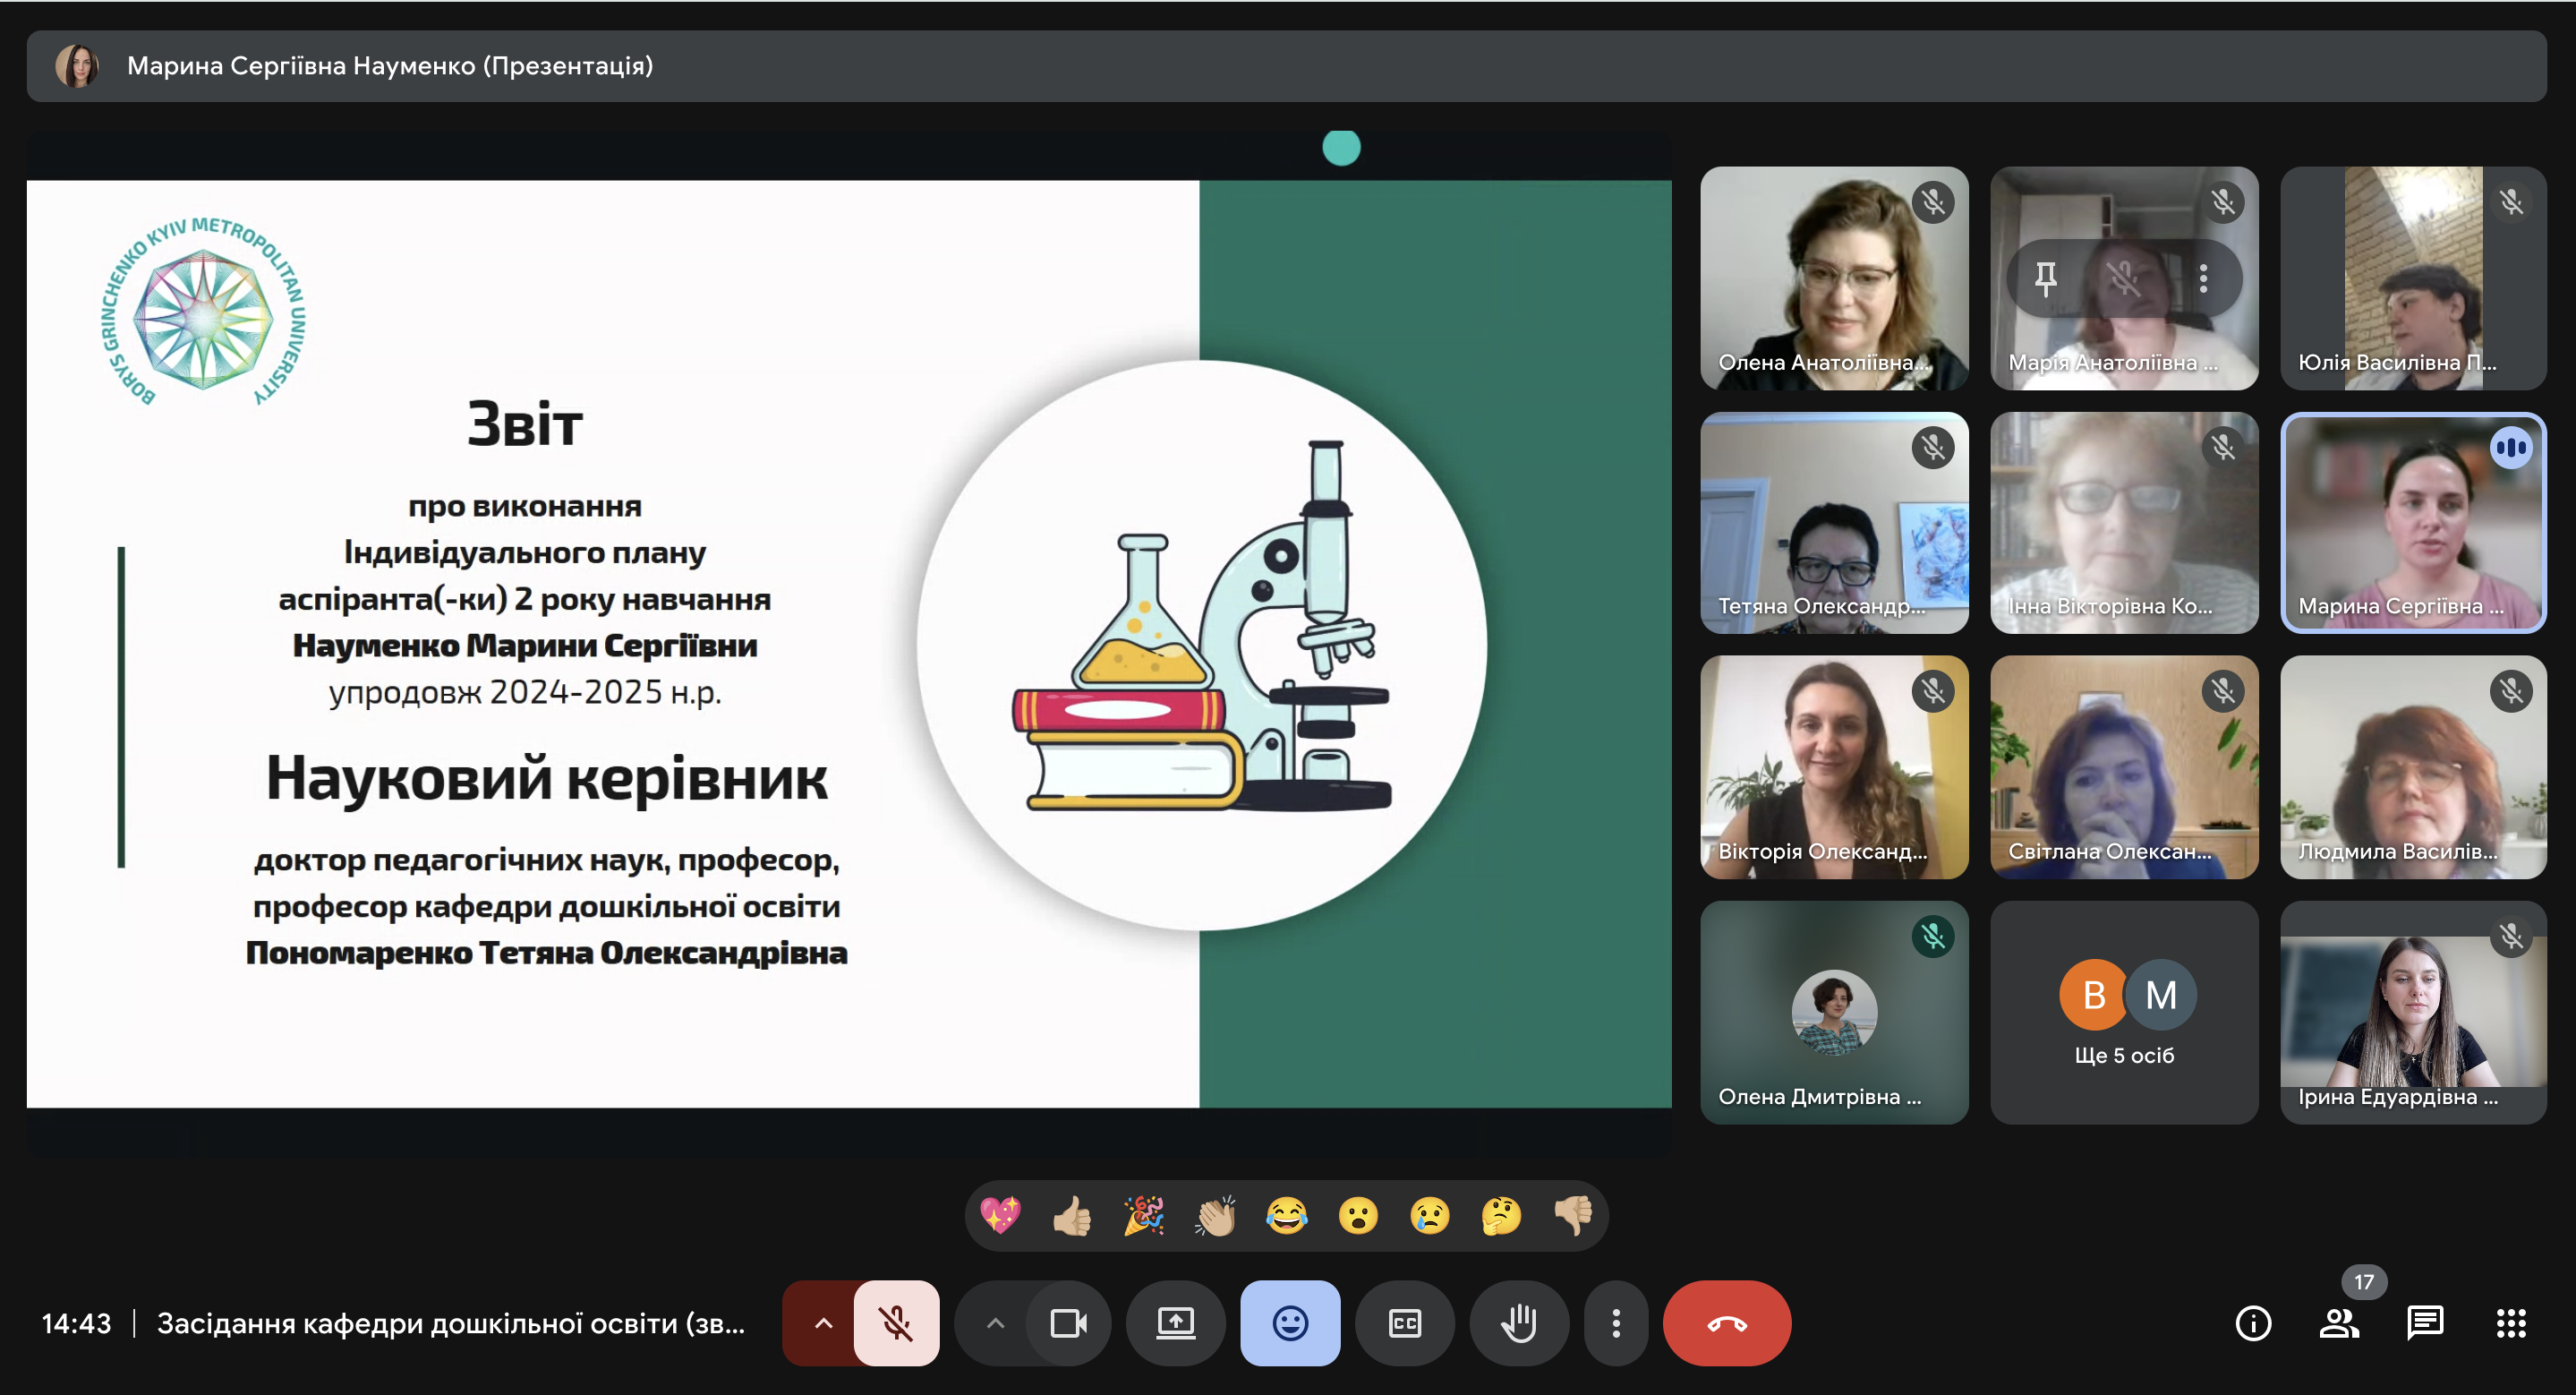The image size is (2576, 1395).
Task: Raise hand using the hand icon
Action: [1518, 1323]
